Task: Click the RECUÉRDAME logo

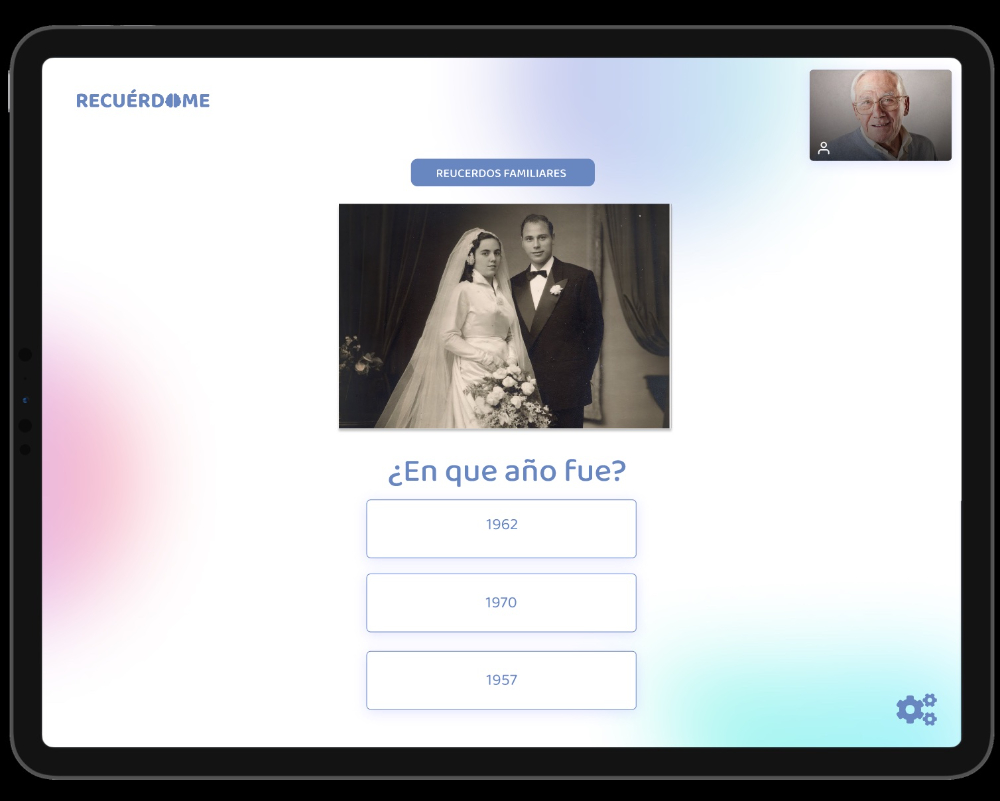Action: [143, 100]
